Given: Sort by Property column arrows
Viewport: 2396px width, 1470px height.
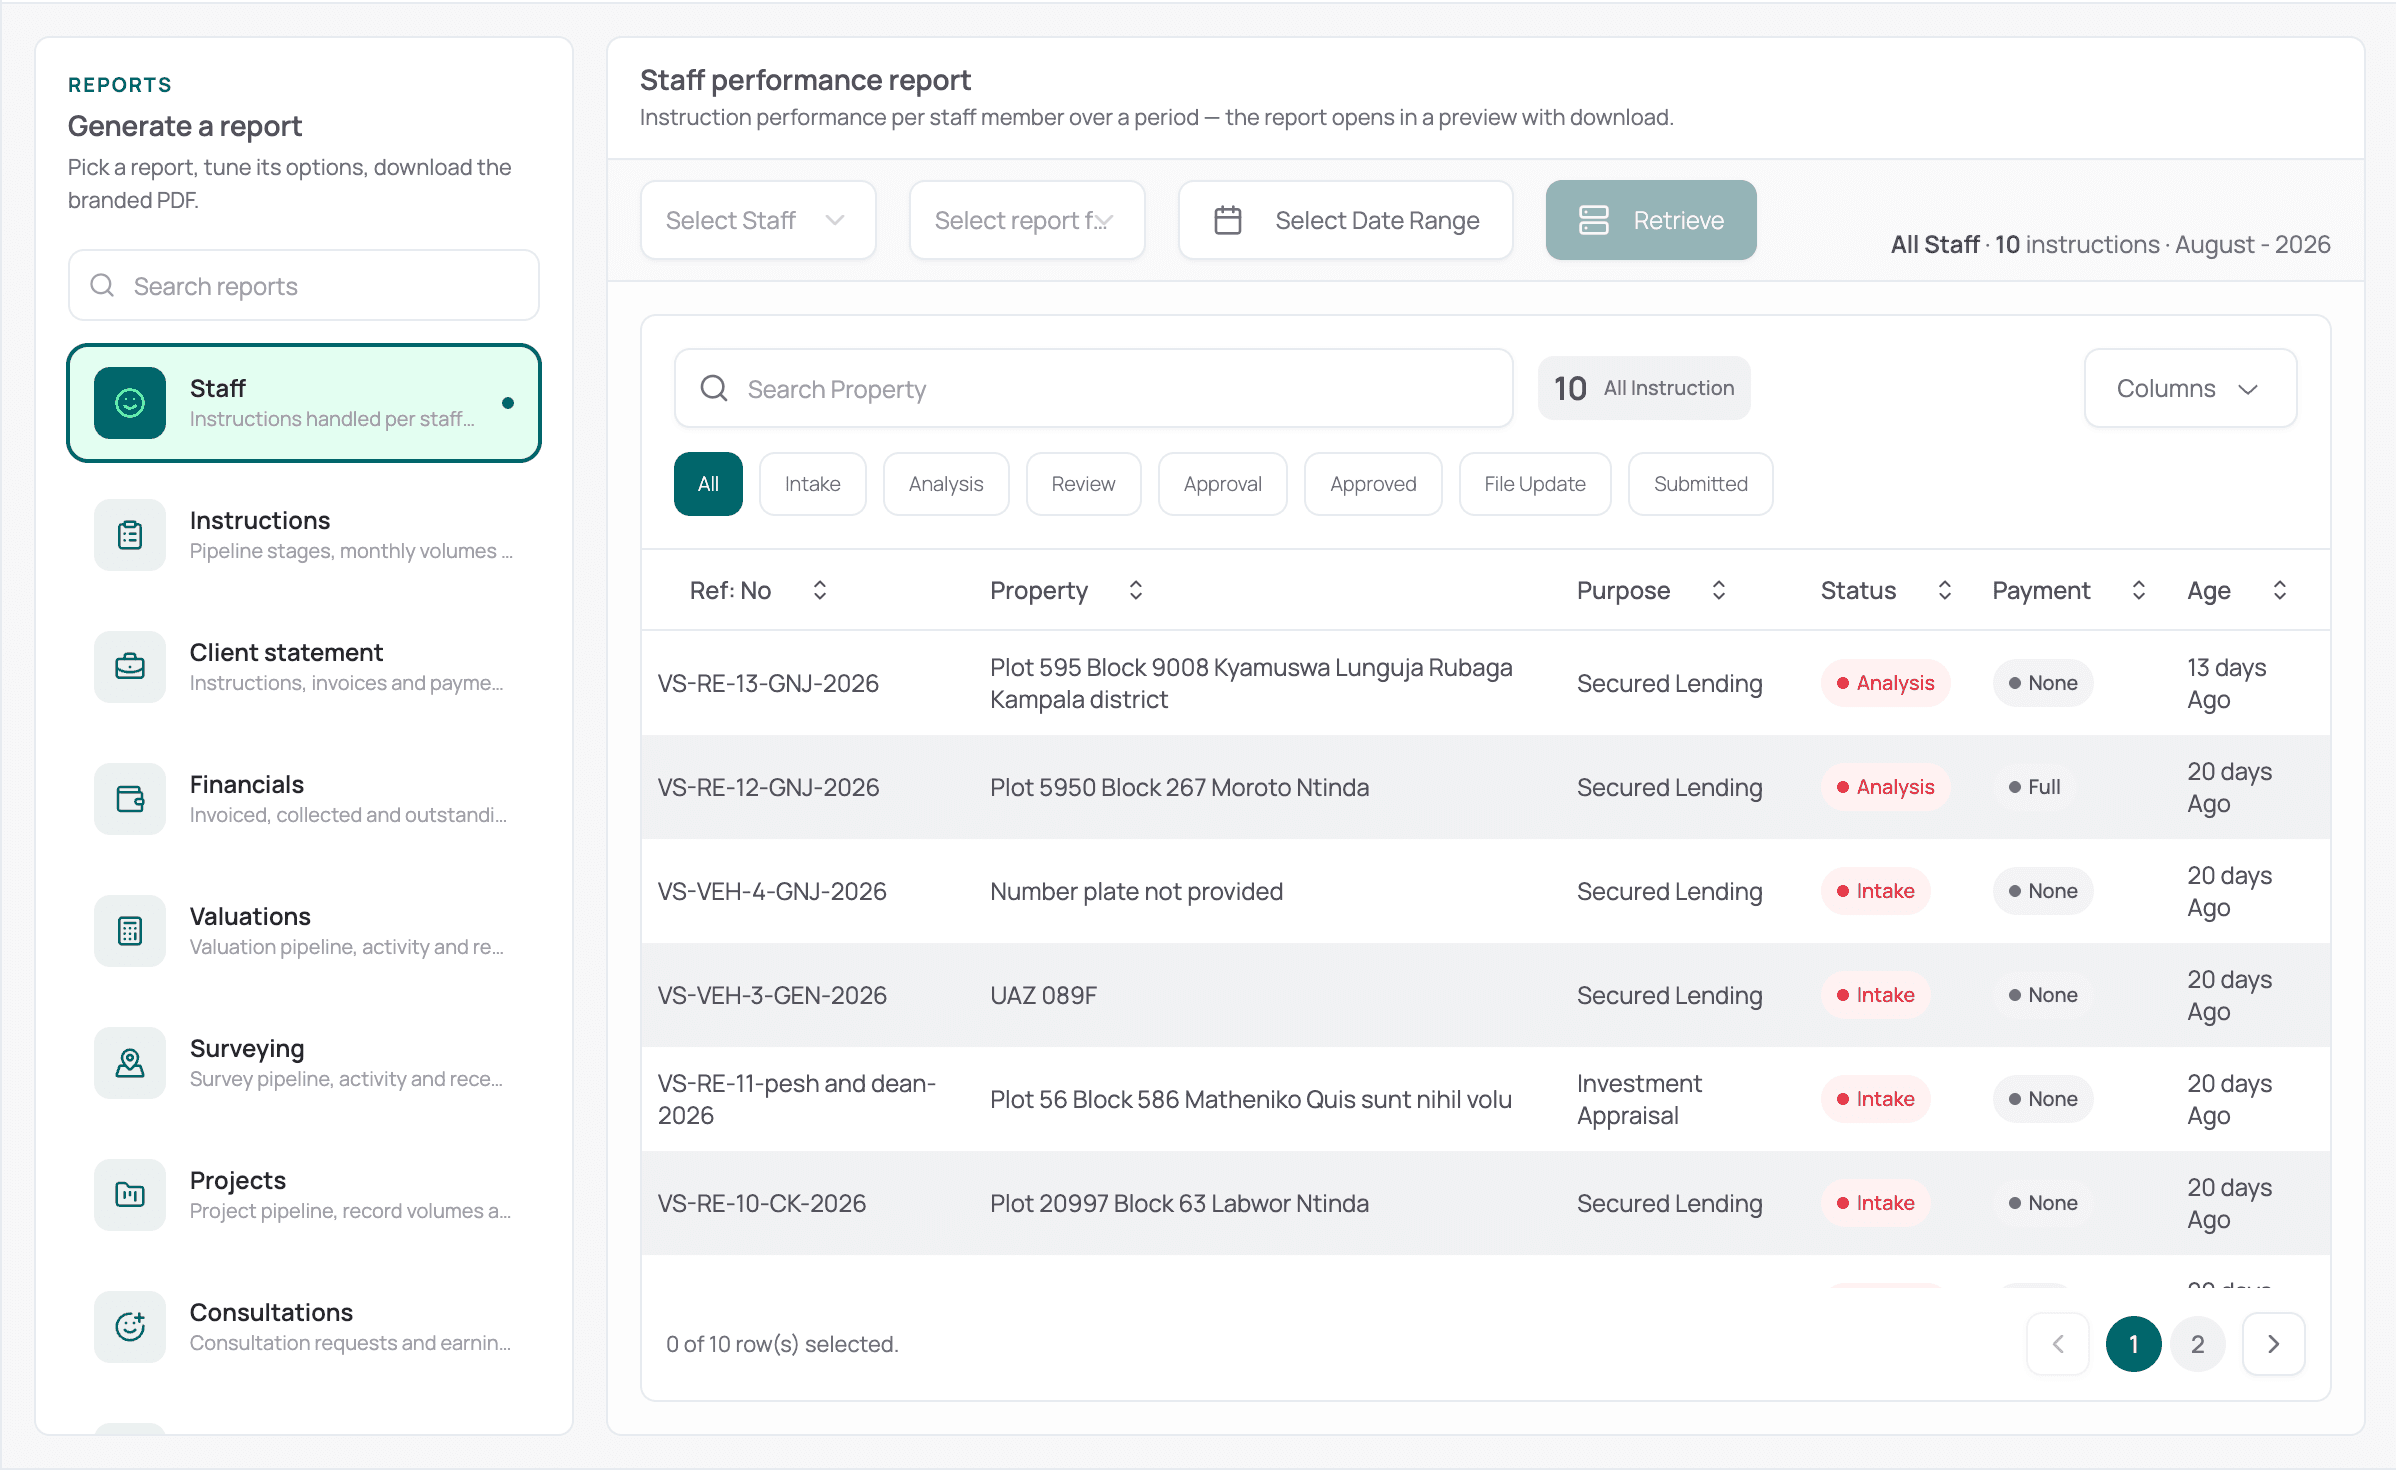Looking at the screenshot, I should click(x=1136, y=590).
